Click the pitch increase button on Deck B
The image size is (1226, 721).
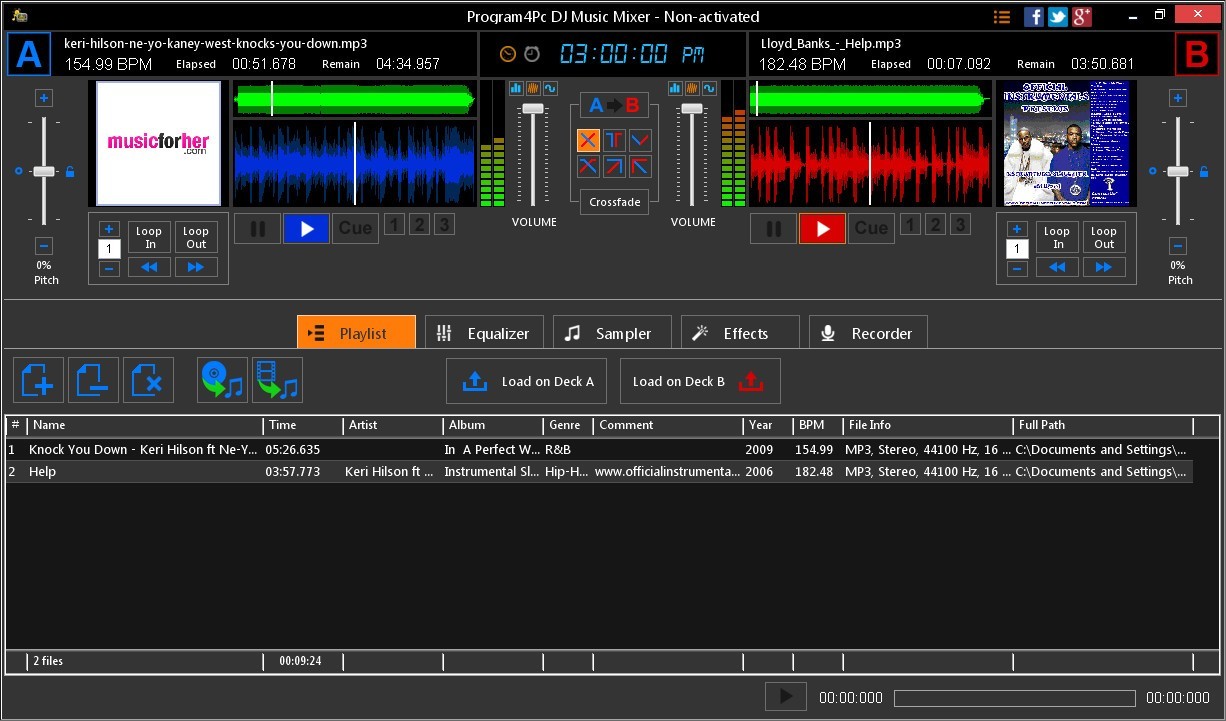coord(1177,97)
